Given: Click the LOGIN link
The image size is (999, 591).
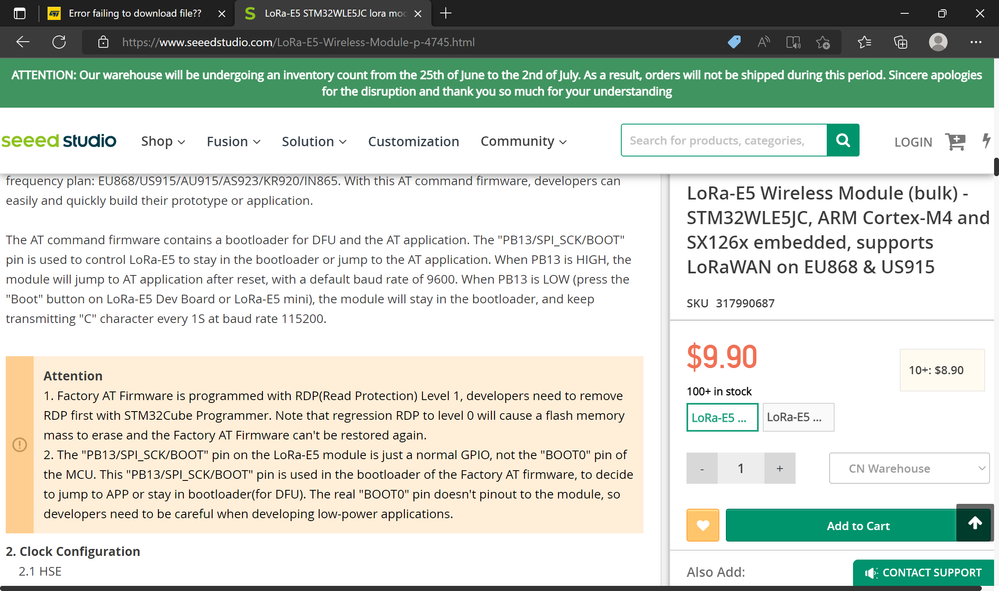Looking at the screenshot, I should [x=913, y=142].
